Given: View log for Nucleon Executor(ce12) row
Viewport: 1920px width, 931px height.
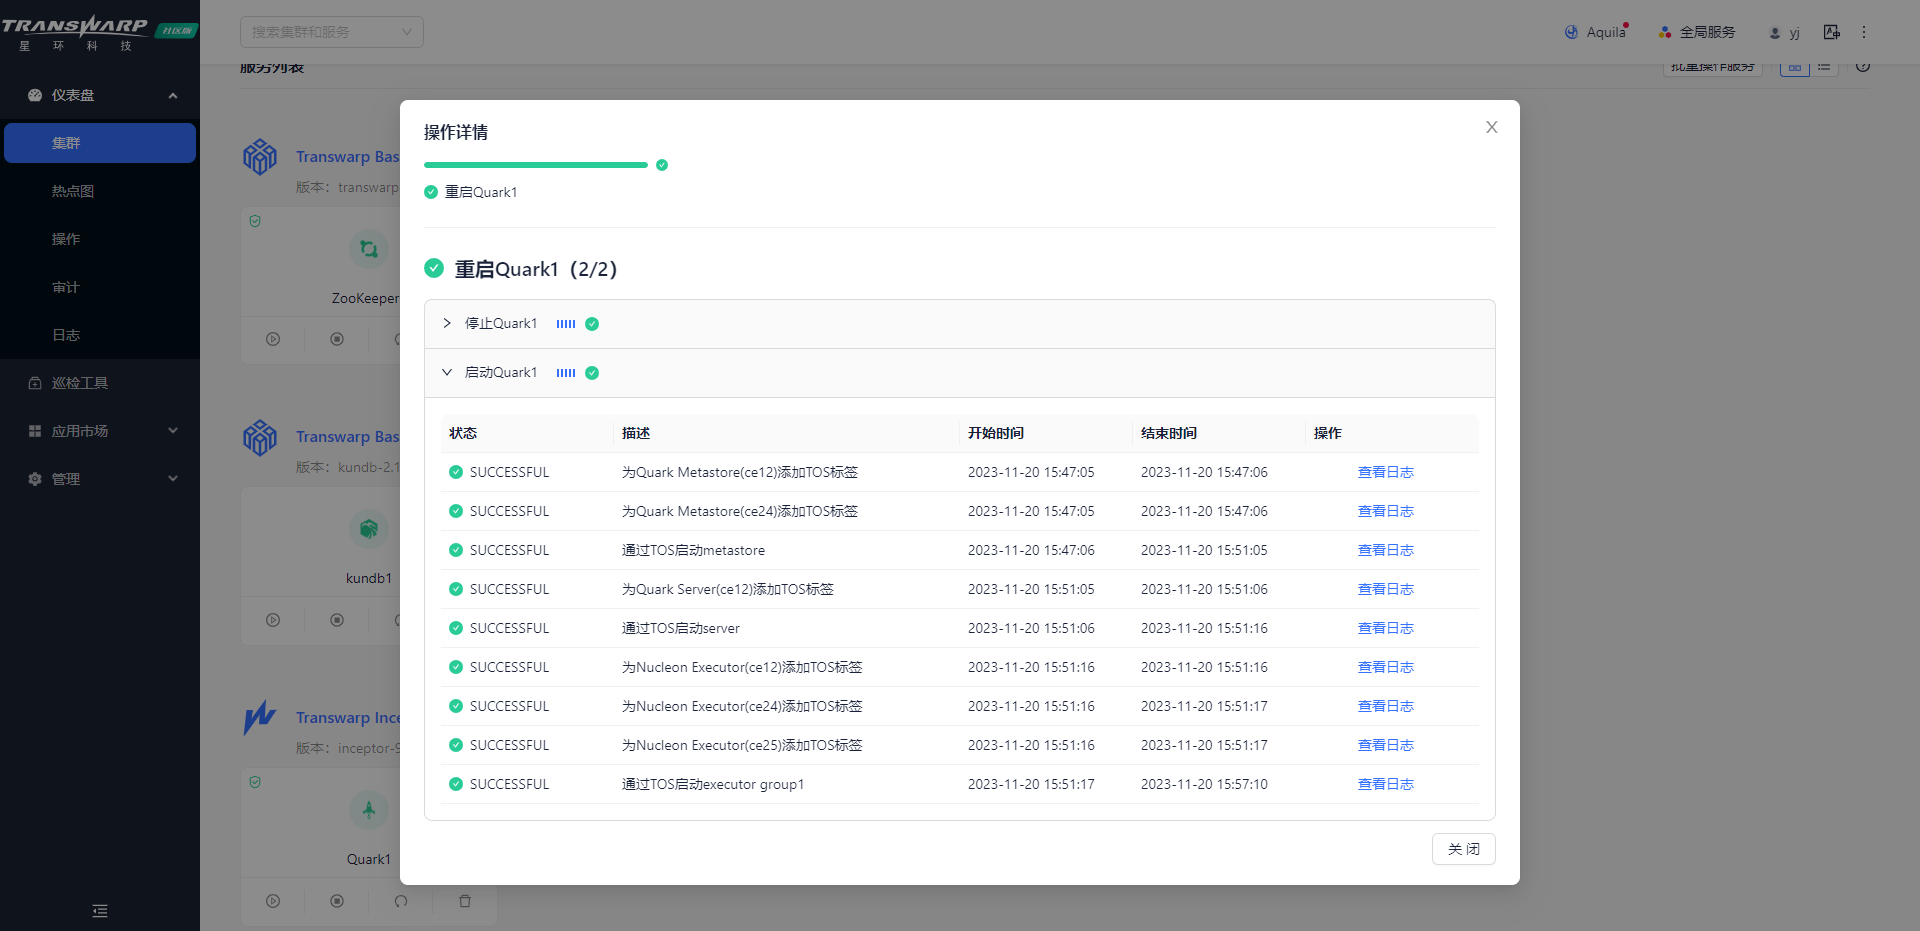Looking at the screenshot, I should click(x=1385, y=667).
